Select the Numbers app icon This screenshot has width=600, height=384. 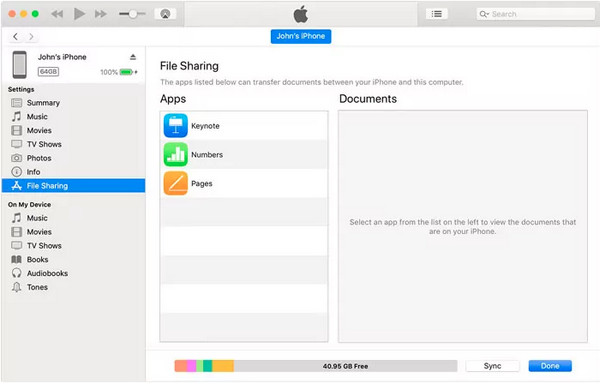[176, 155]
